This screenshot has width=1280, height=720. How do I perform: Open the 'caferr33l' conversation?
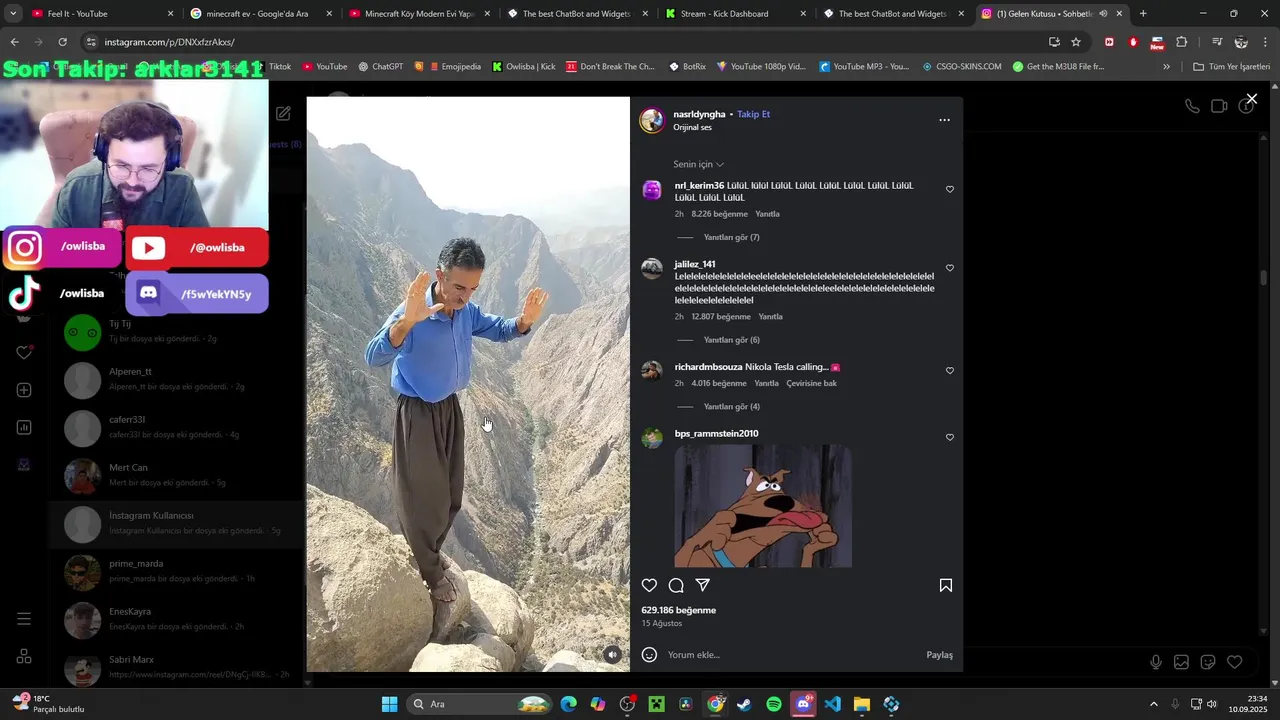[x=176, y=427]
